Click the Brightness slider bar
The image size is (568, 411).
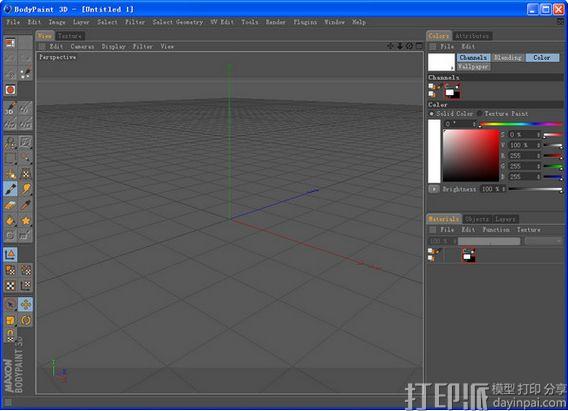[x=535, y=189]
